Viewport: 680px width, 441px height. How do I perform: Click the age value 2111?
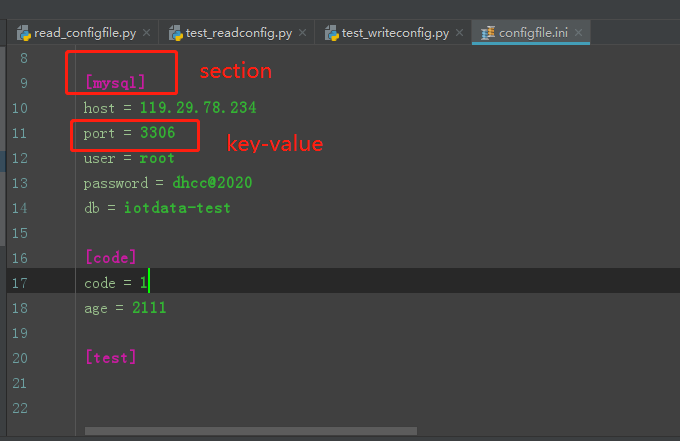click(x=149, y=308)
